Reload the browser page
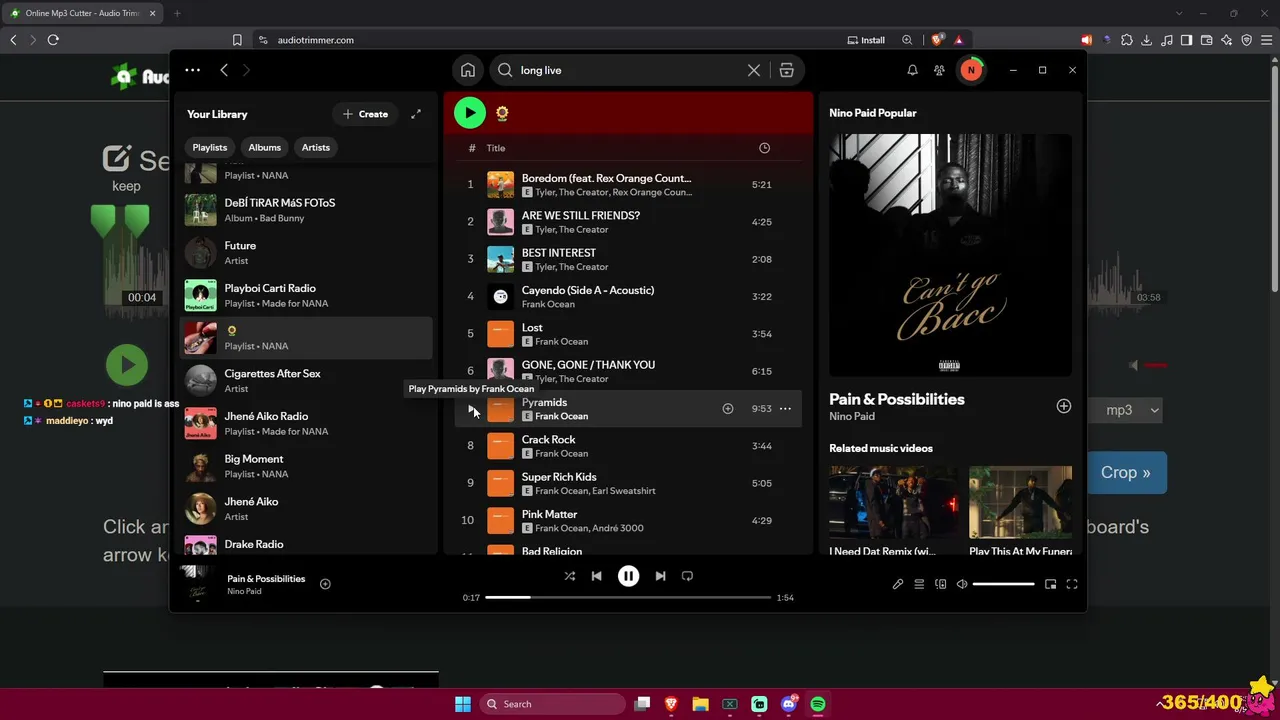Screen dimensions: 1280x720 click(53, 40)
